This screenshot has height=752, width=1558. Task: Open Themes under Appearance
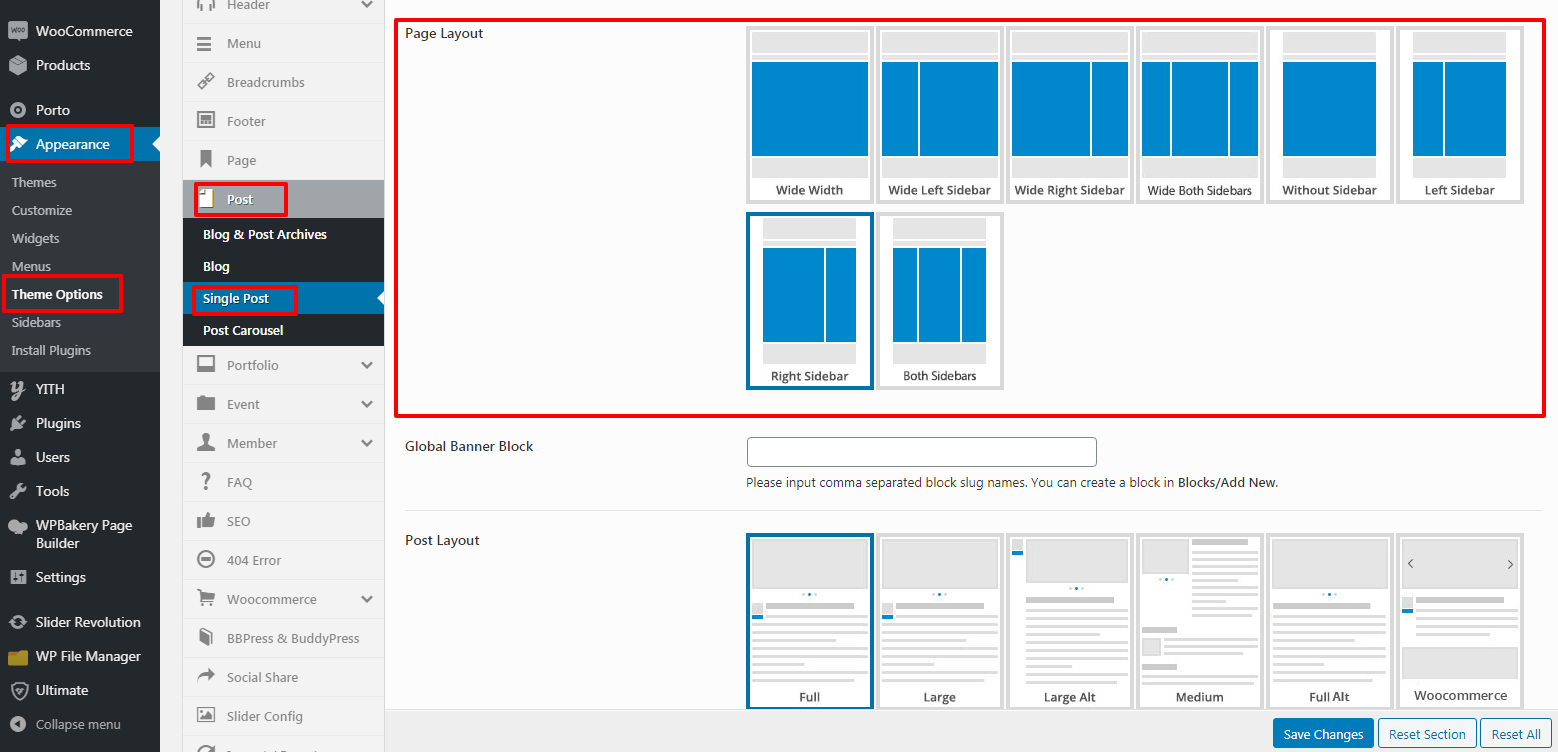tap(34, 182)
